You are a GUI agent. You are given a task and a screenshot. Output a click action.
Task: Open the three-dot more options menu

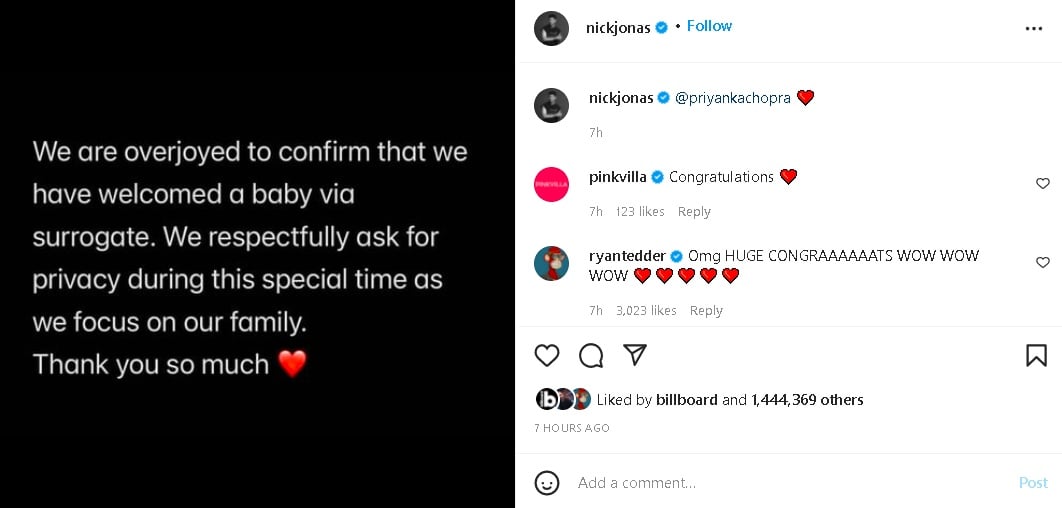[x=1034, y=28]
